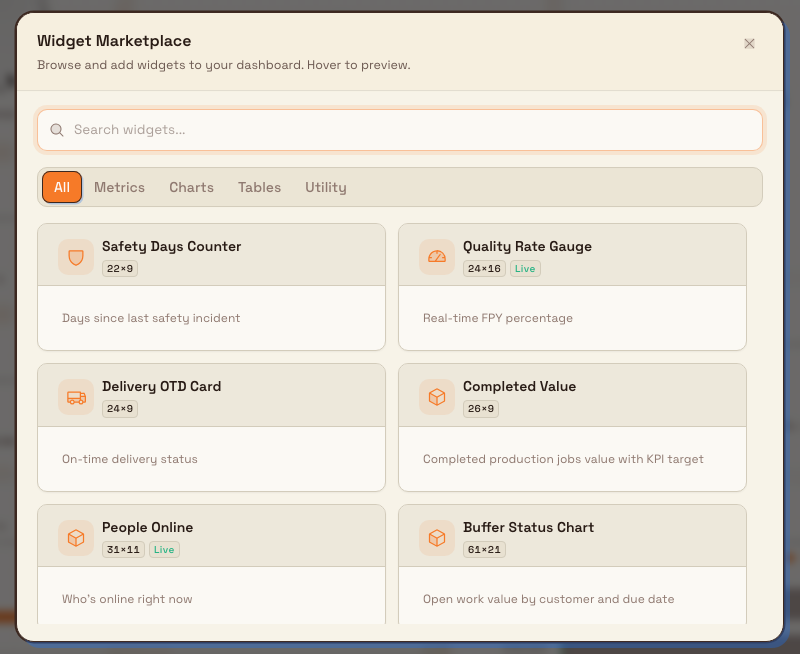Click the 24×16 size badge
This screenshot has height=654, width=800.
pyautogui.click(x=484, y=269)
